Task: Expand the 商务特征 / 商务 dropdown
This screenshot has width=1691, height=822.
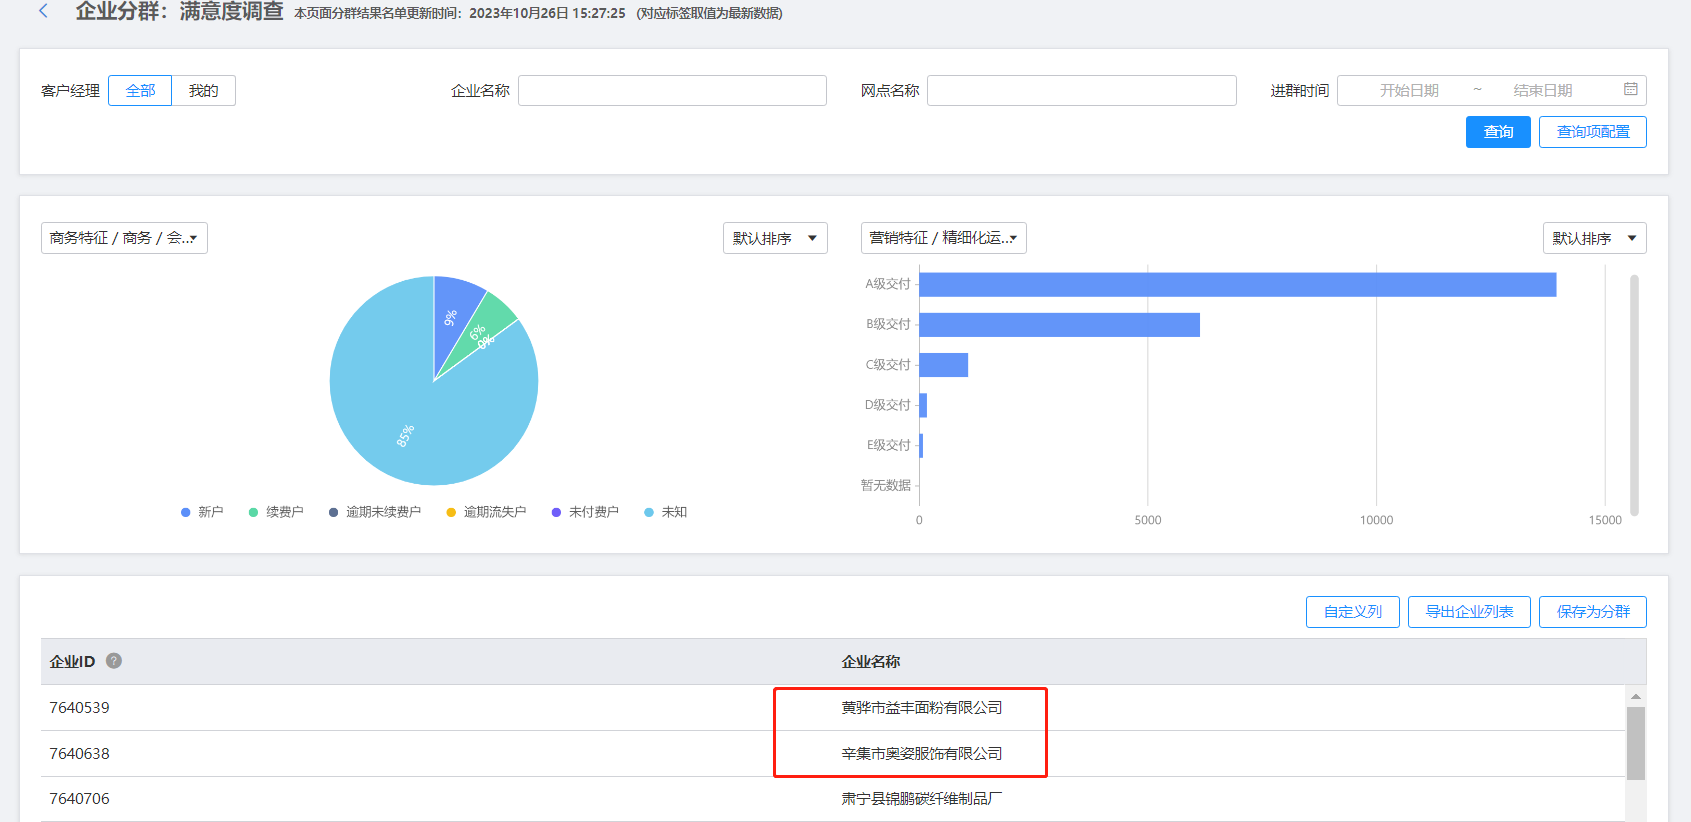Action: 124,238
